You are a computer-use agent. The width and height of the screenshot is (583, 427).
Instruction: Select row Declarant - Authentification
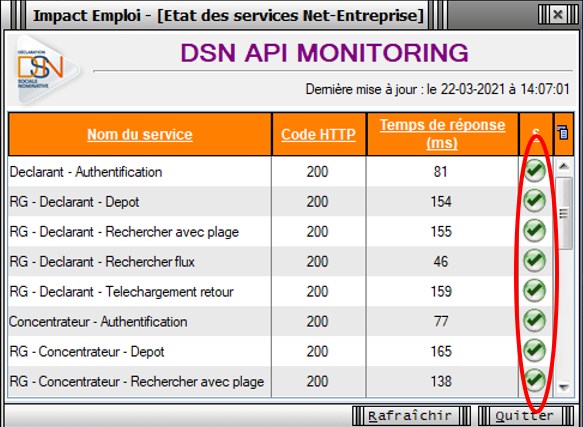click(x=280, y=171)
